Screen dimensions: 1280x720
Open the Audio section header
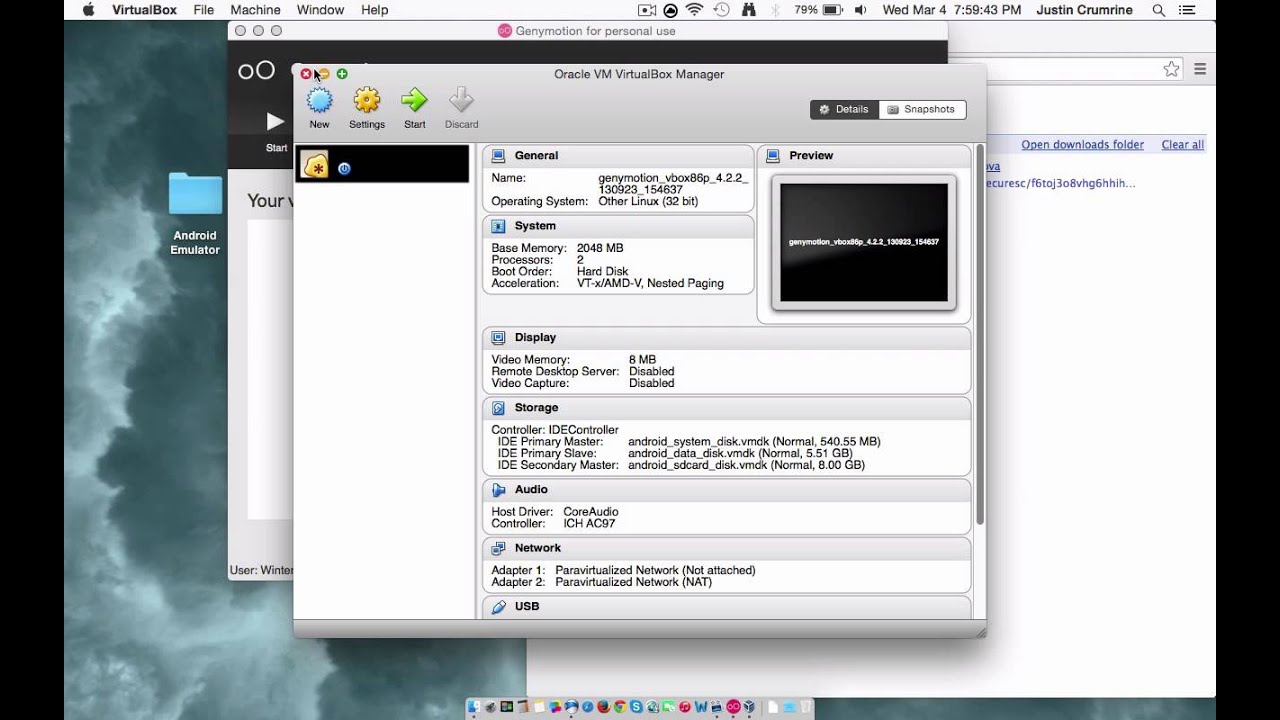(x=727, y=490)
